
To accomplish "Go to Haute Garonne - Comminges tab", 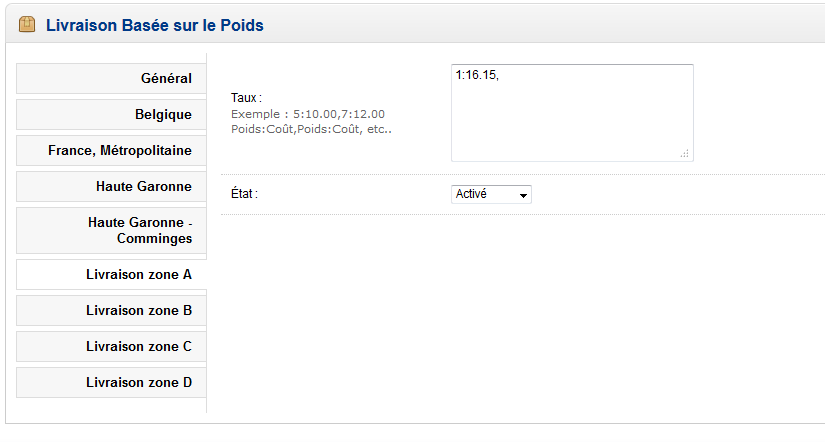I will coord(140,230).
